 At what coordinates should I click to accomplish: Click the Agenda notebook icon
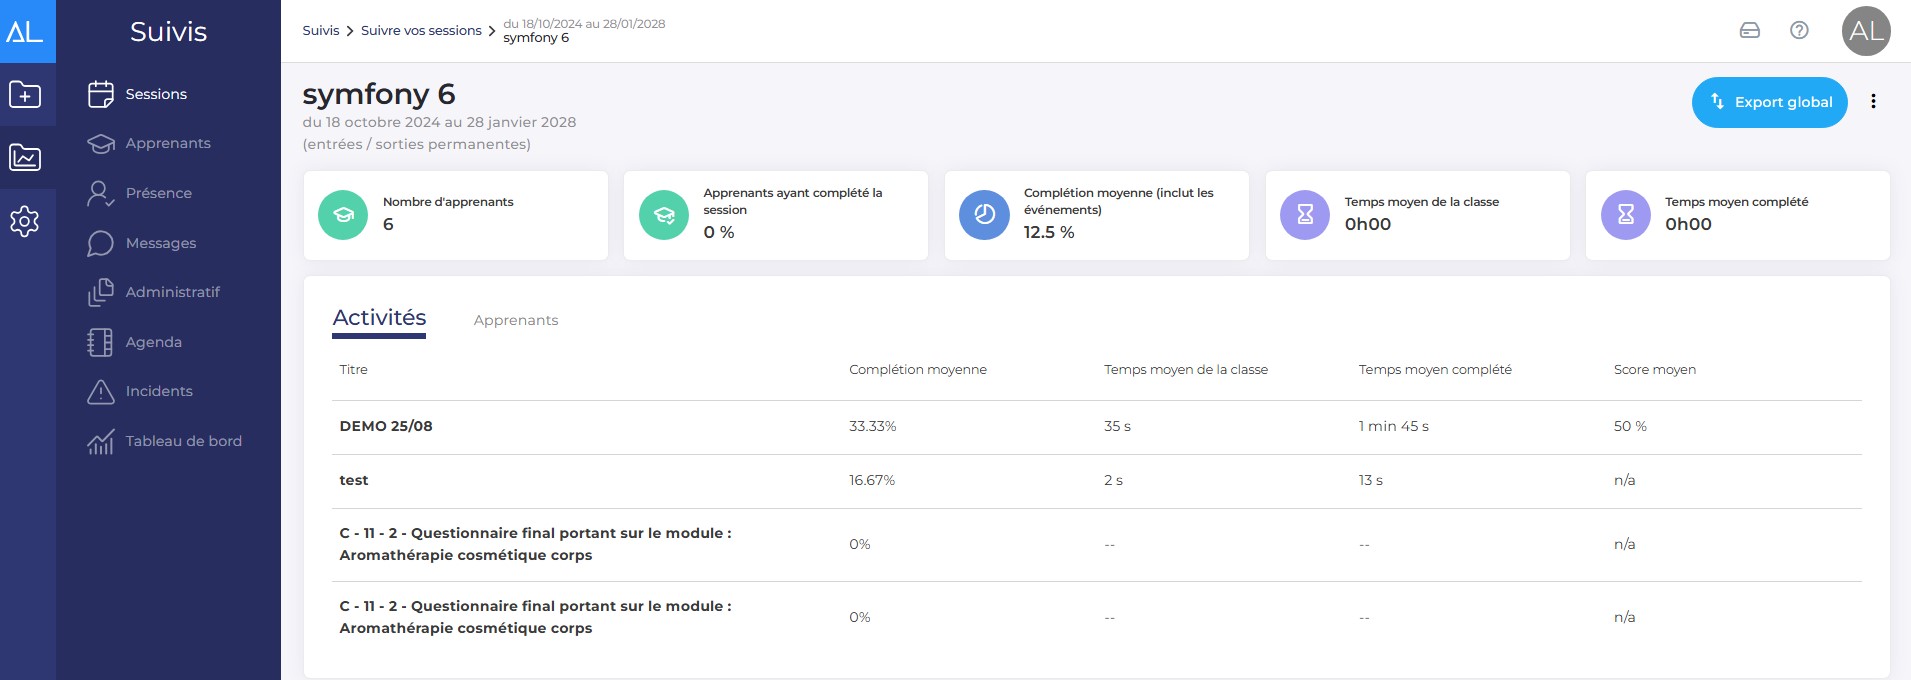point(101,342)
